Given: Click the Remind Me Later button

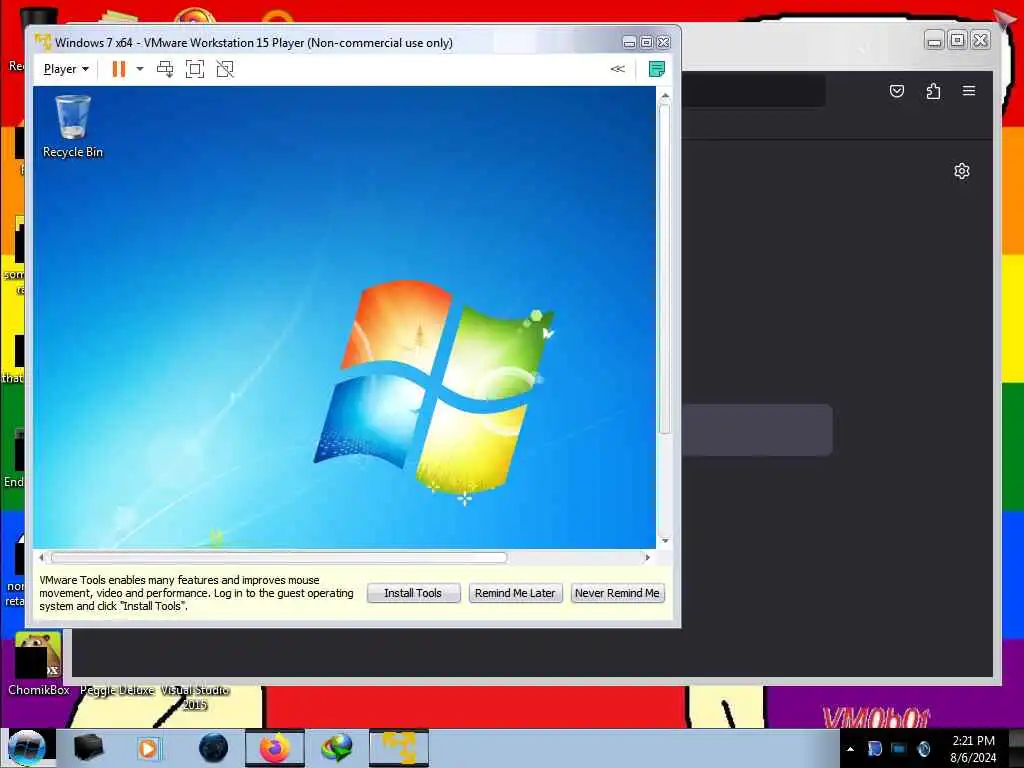Looking at the screenshot, I should [515, 593].
